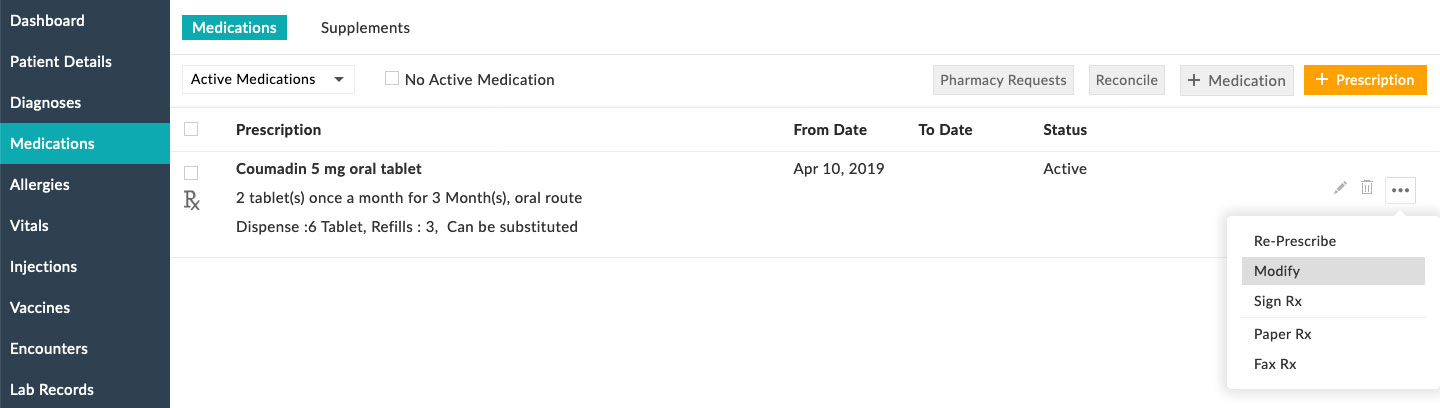Open the Active Medications dropdown
The height and width of the screenshot is (408, 1440).
point(268,79)
